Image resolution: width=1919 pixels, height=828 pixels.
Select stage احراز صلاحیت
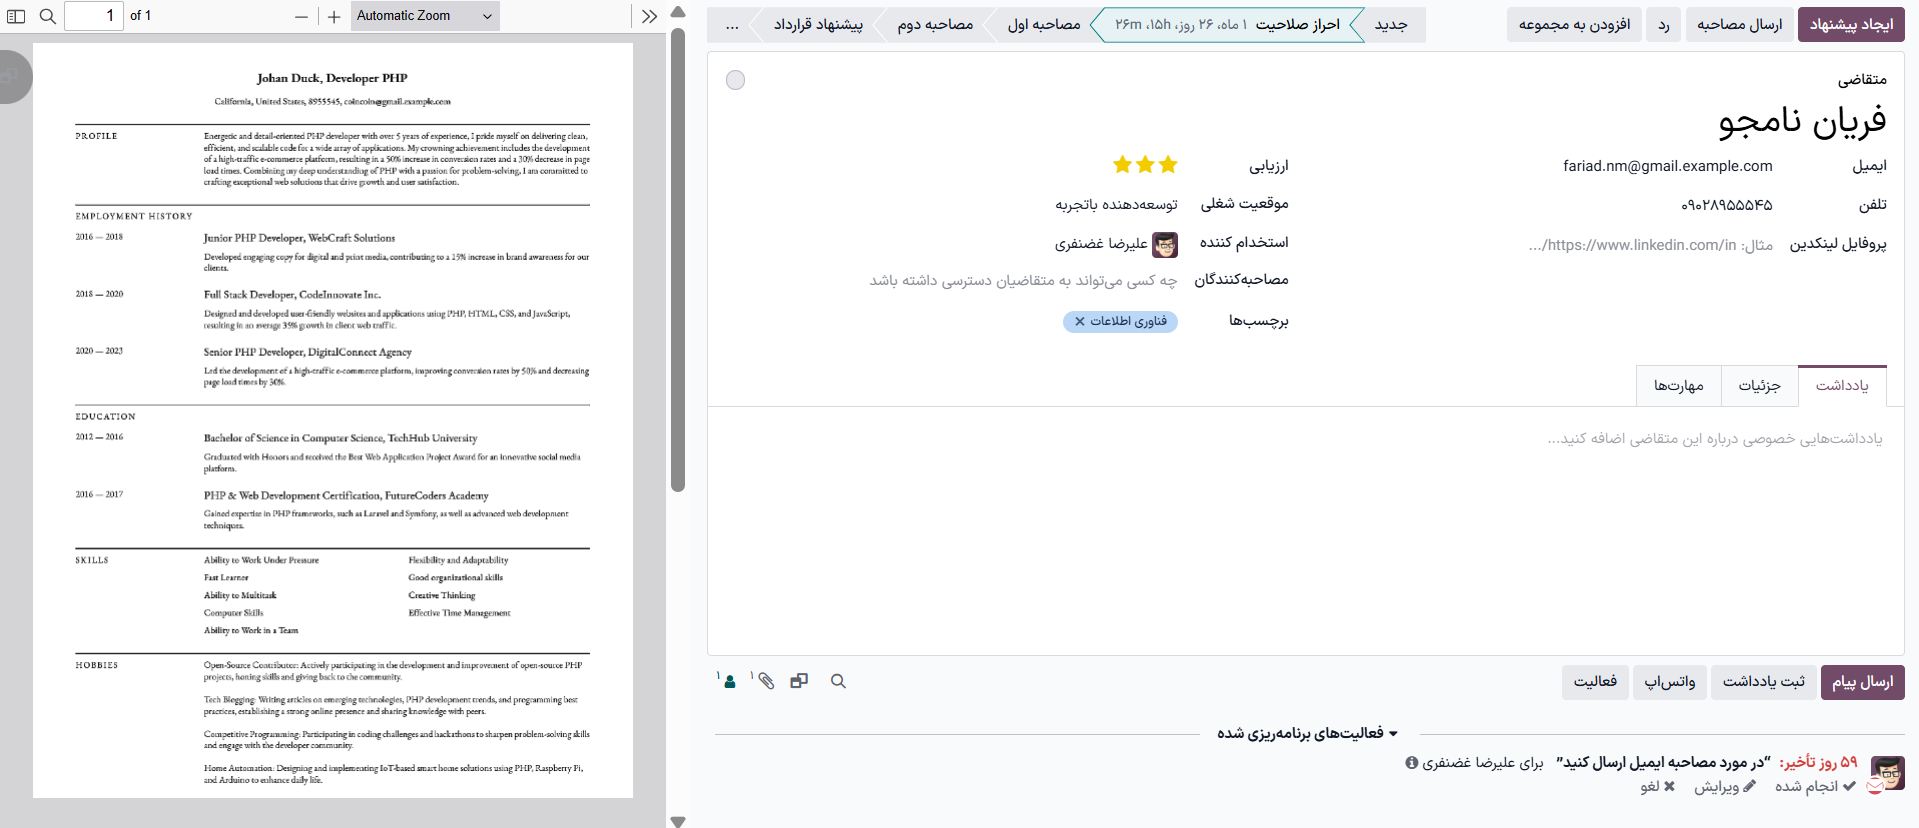point(1227,25)
